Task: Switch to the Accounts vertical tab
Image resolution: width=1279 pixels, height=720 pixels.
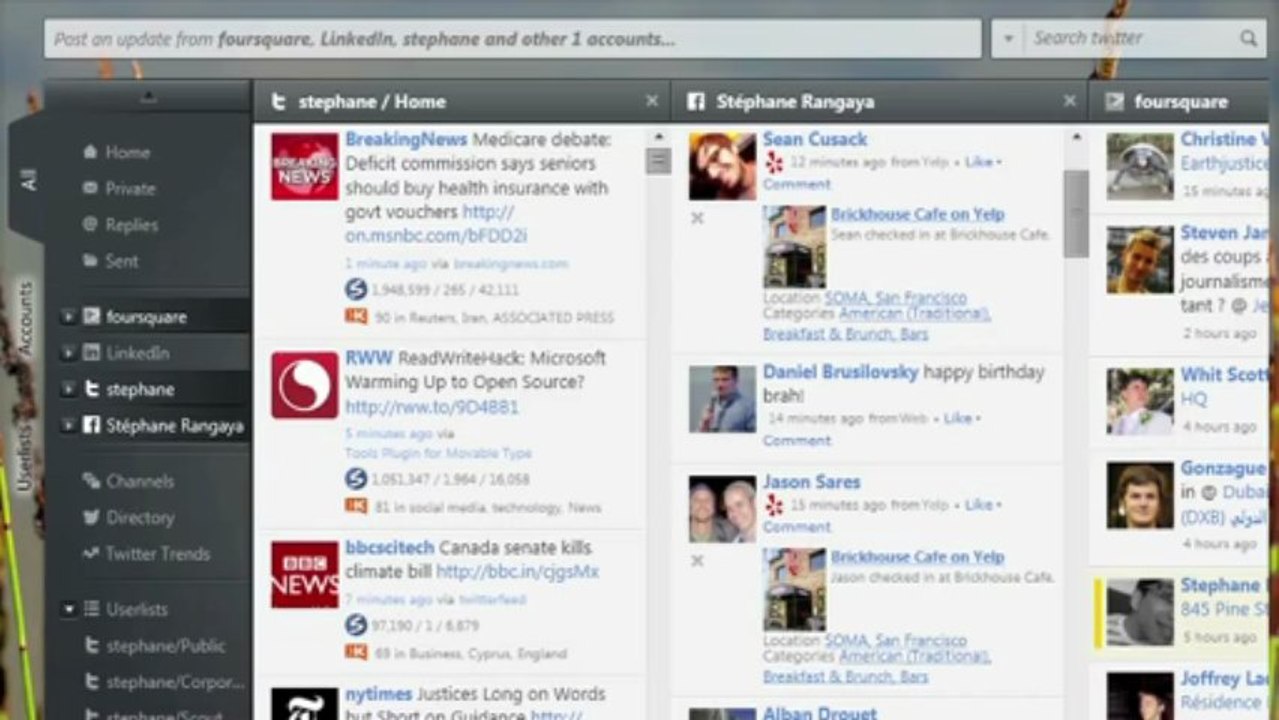Action: [x=27, y=319]
